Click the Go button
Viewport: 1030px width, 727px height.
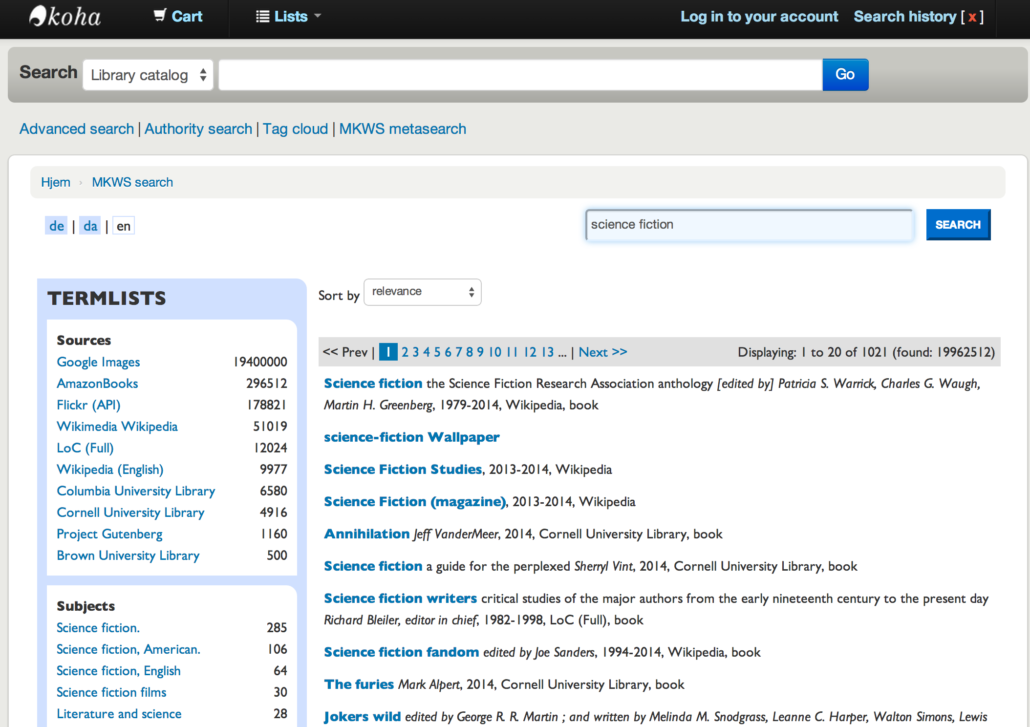click(x=845, y=75)
